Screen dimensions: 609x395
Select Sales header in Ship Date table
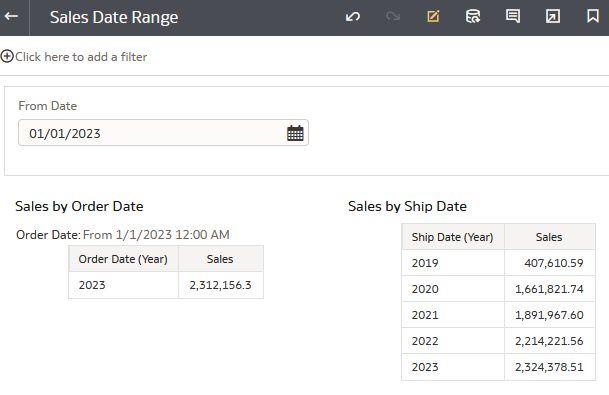click(x=549, y=237)
